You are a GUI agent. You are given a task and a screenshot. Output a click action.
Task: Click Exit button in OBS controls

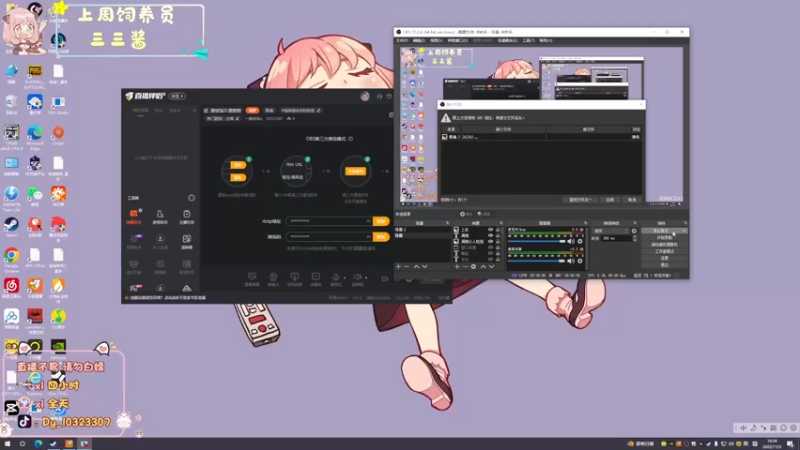tap(664, 265)
